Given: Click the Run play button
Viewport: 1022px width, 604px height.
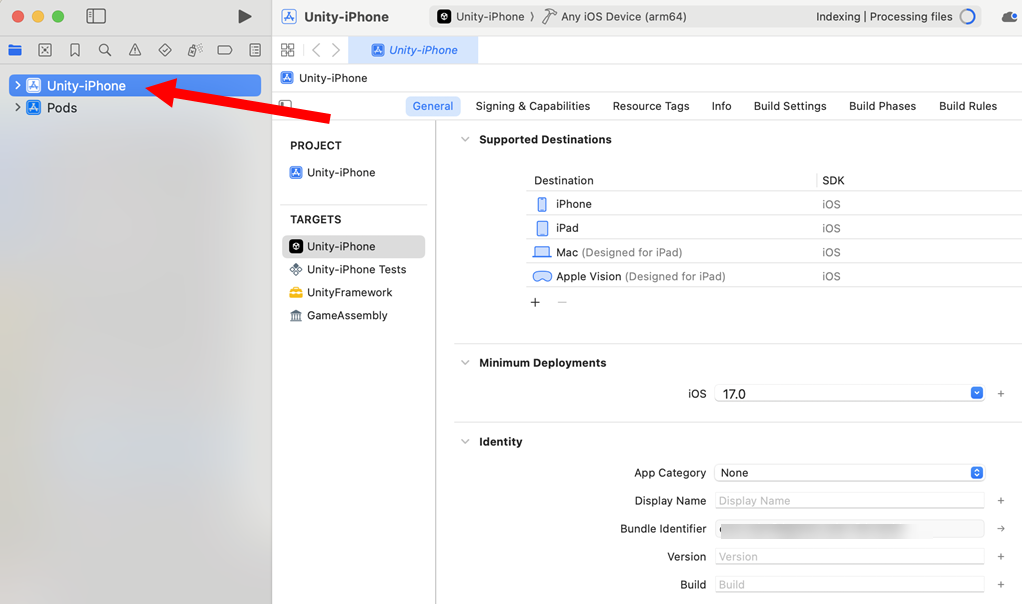Looking at the screenshot, I should click(x=244, y=16).
